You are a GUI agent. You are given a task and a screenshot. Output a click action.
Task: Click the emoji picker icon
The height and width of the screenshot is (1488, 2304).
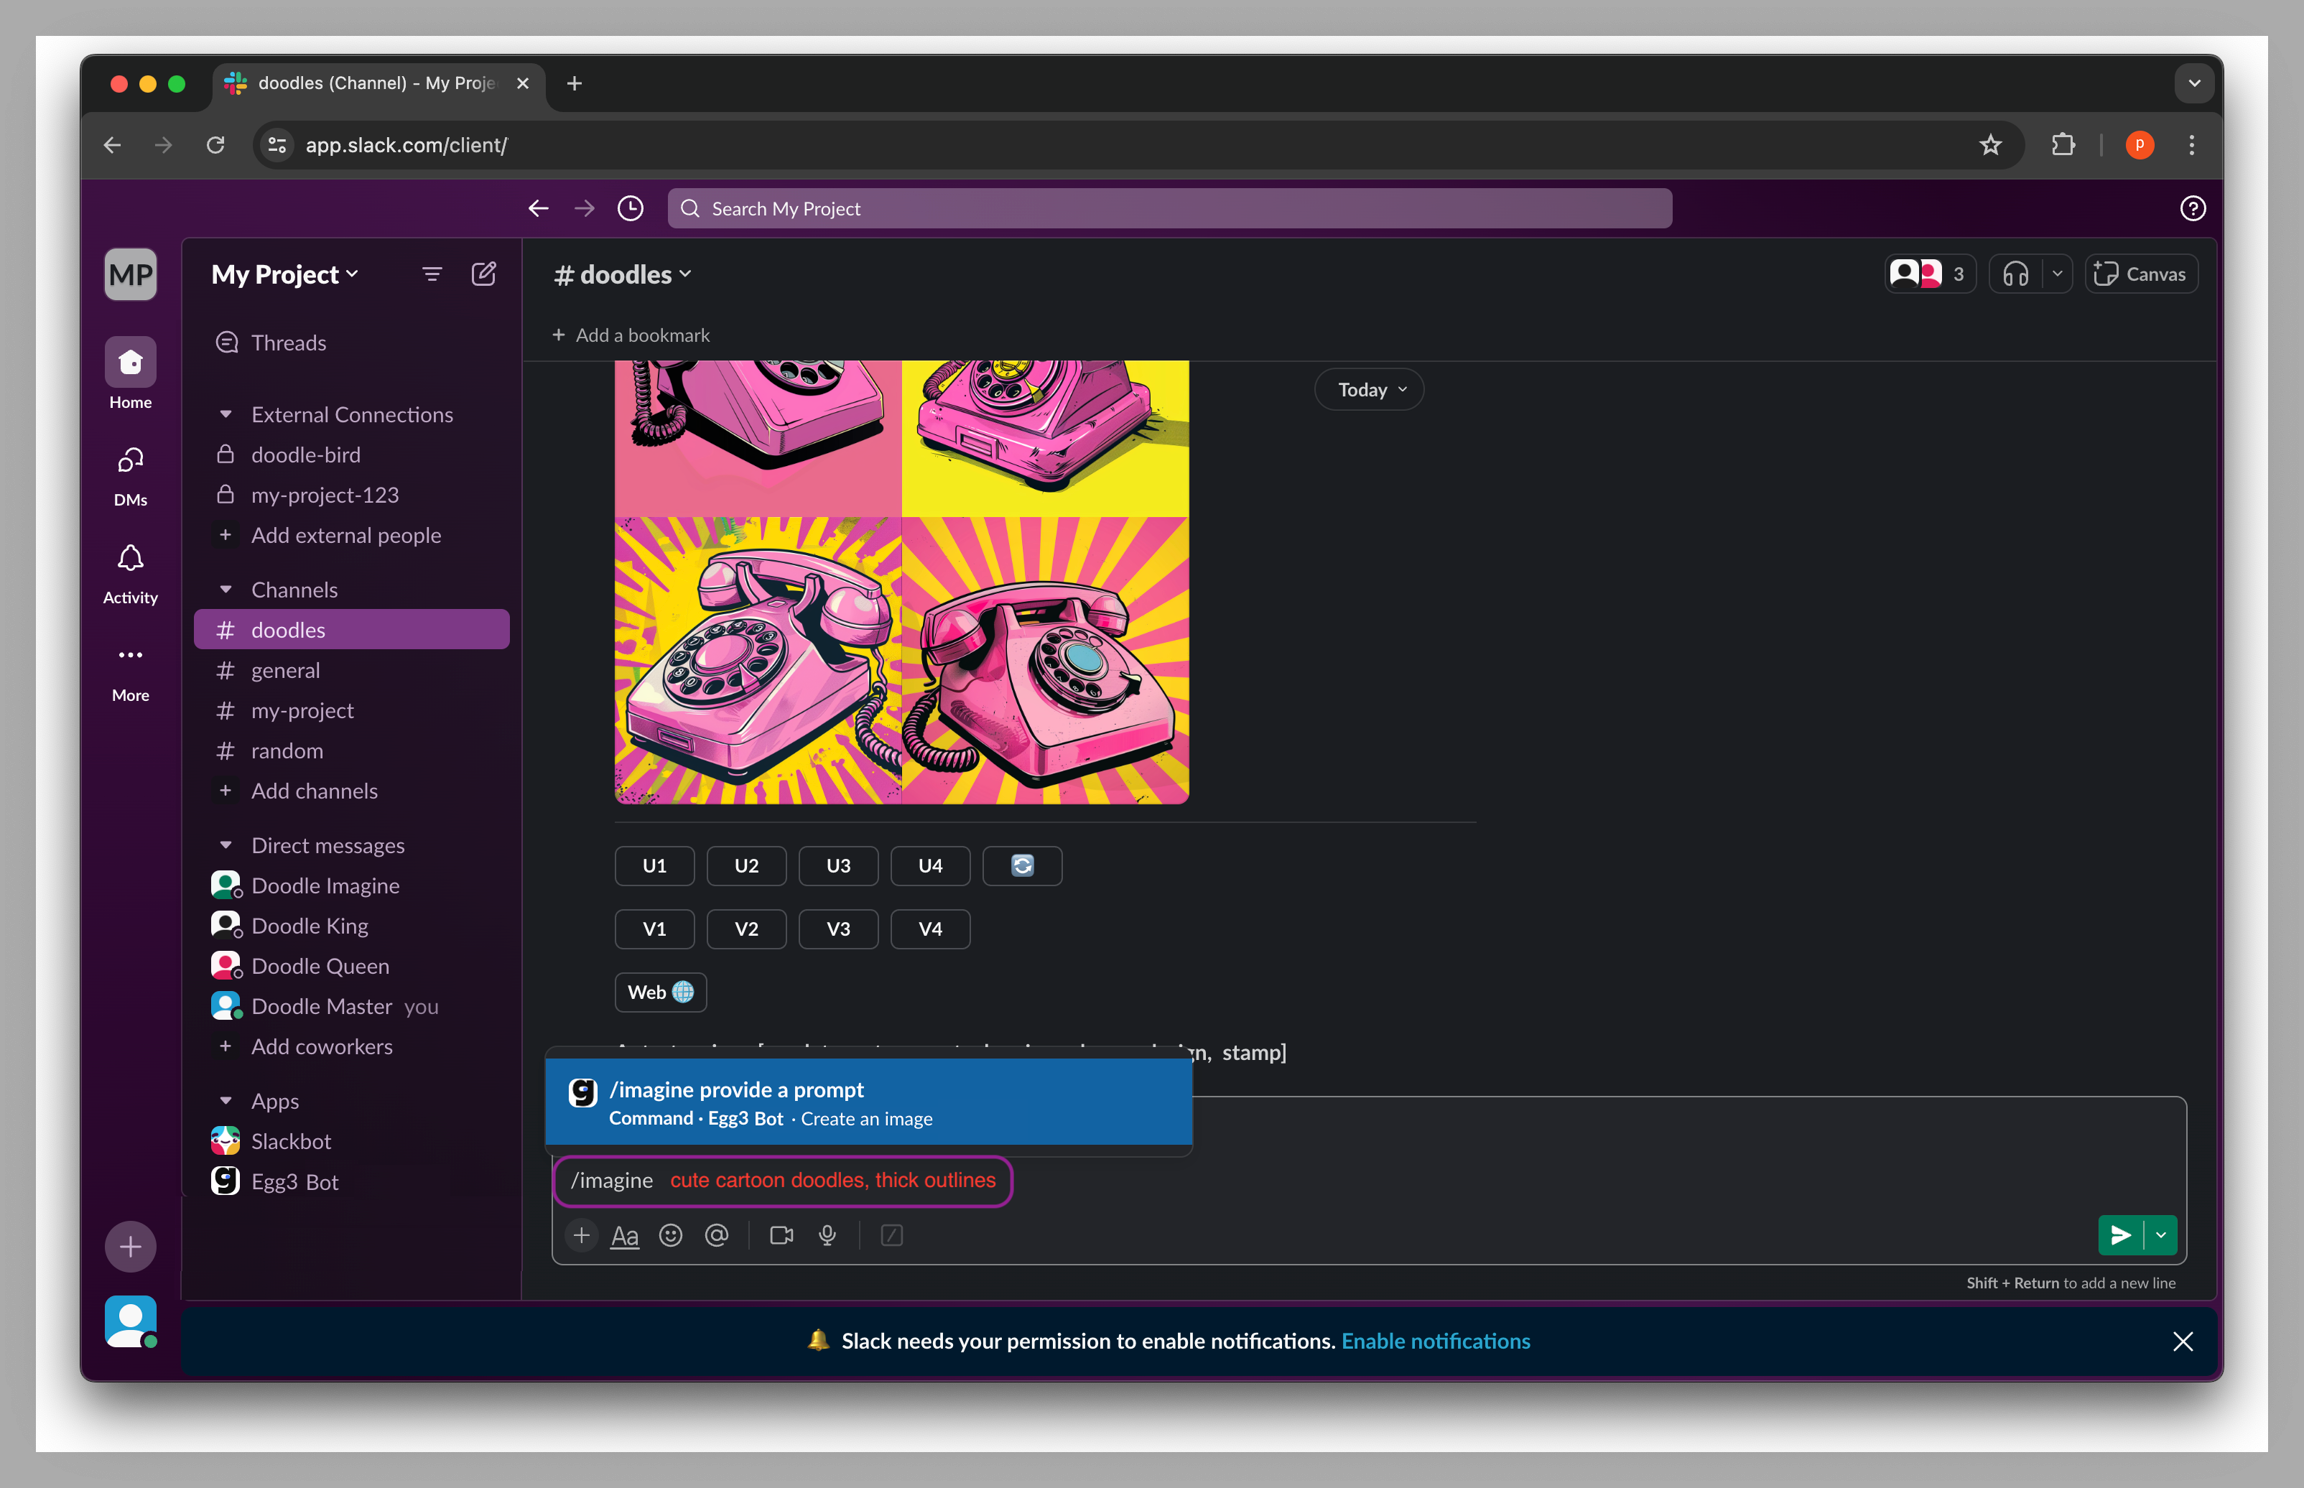(x=671, y=1236)
